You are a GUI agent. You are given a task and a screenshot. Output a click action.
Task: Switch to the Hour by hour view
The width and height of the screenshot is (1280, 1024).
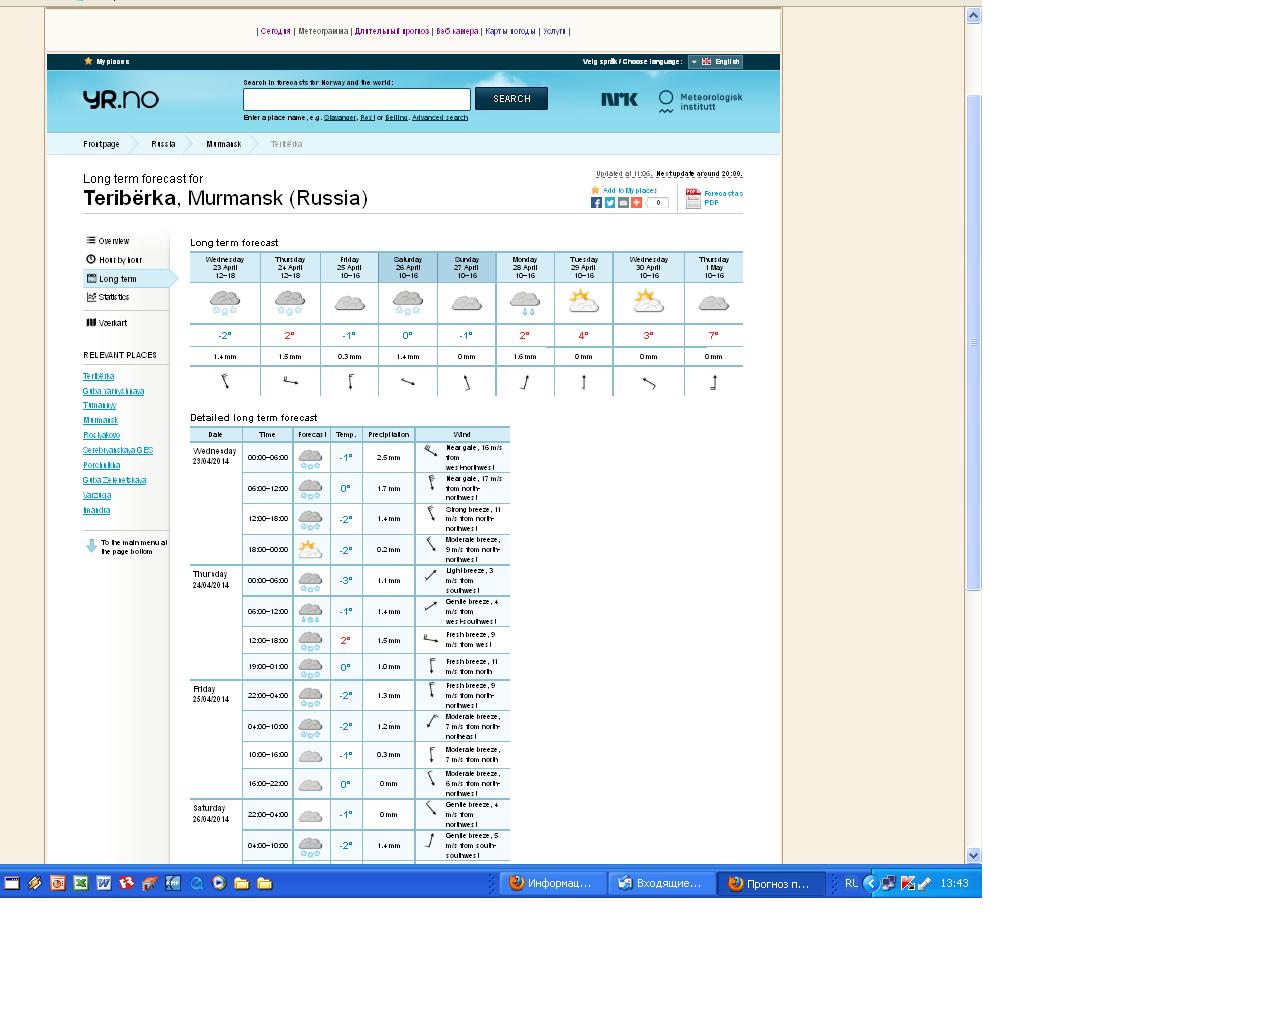pyautogui.click(x=120, y=260)
